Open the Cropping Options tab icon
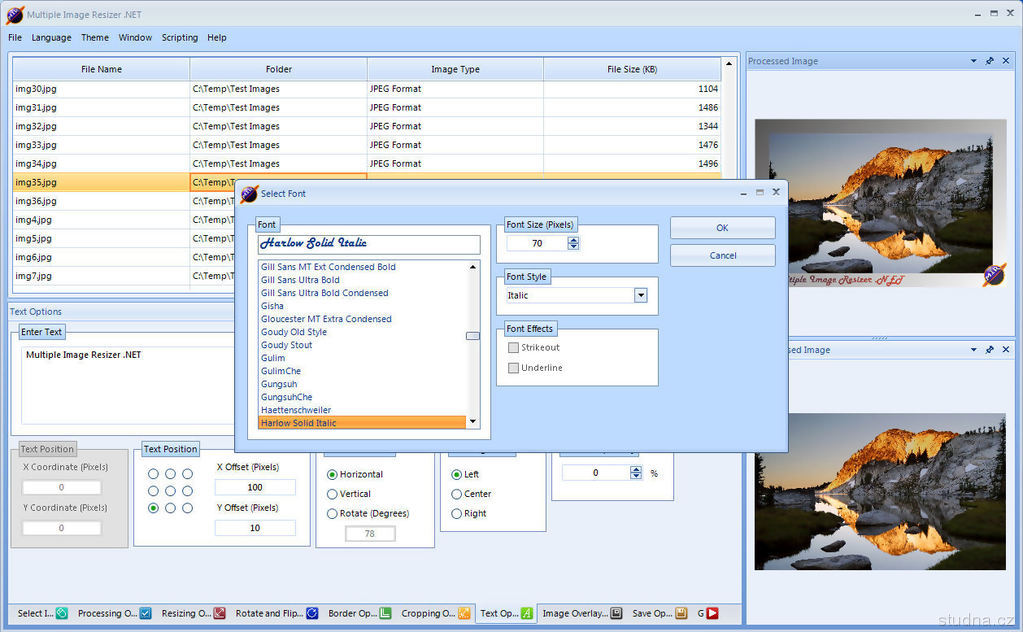This screenshot has height=632, width=1023. click(464, 613)
